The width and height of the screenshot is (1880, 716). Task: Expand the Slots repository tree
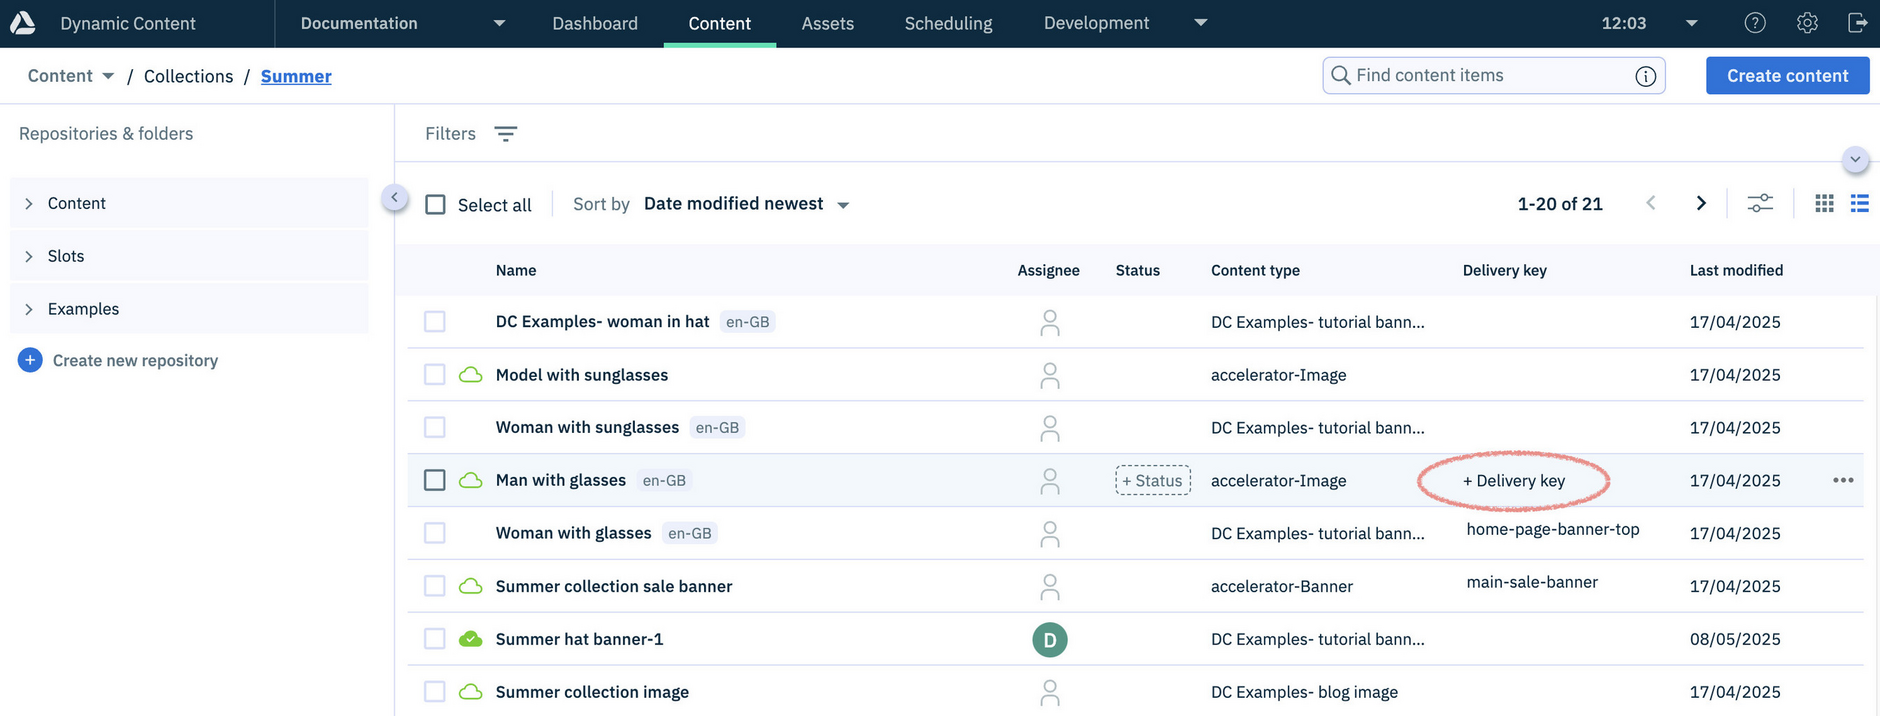click(29, 256)
